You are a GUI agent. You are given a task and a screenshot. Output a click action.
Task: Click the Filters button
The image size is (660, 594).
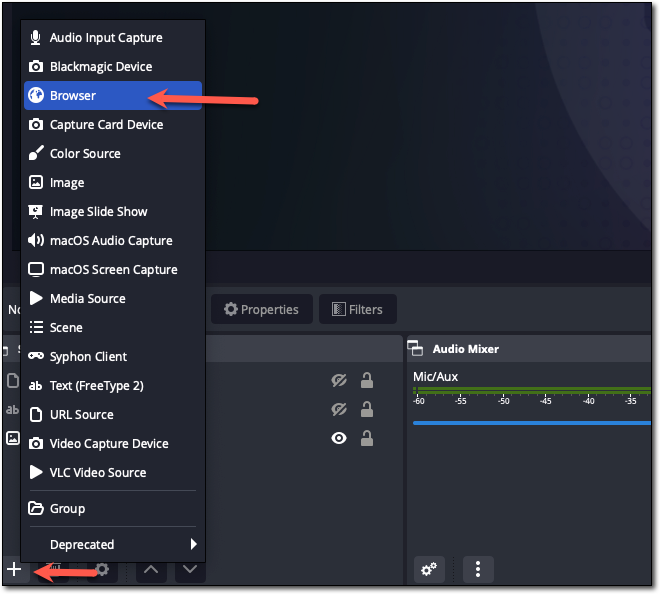click(x=357, y=309)
